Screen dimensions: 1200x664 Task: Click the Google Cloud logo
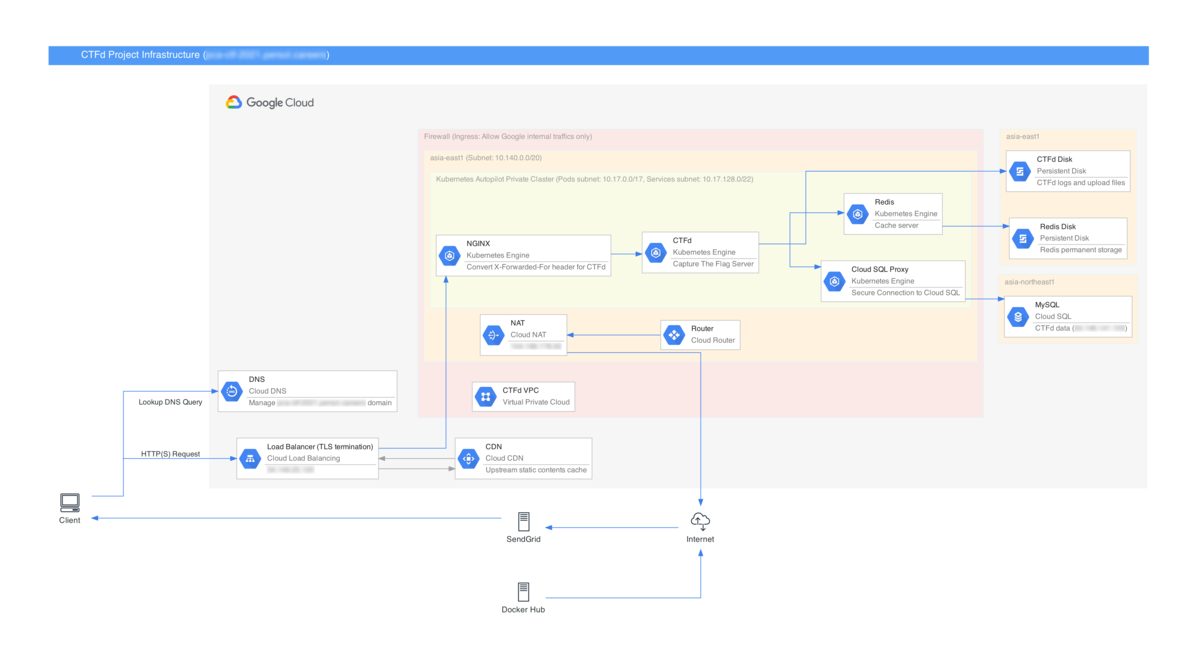pos(269,102)
